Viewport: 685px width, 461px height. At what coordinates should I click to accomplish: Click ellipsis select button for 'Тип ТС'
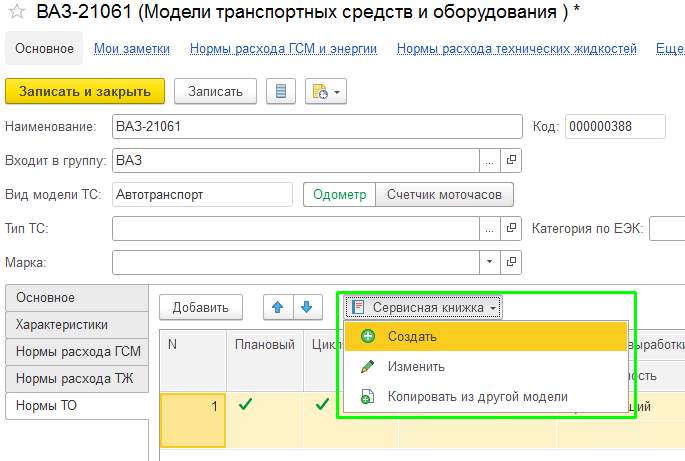[490, 229]
